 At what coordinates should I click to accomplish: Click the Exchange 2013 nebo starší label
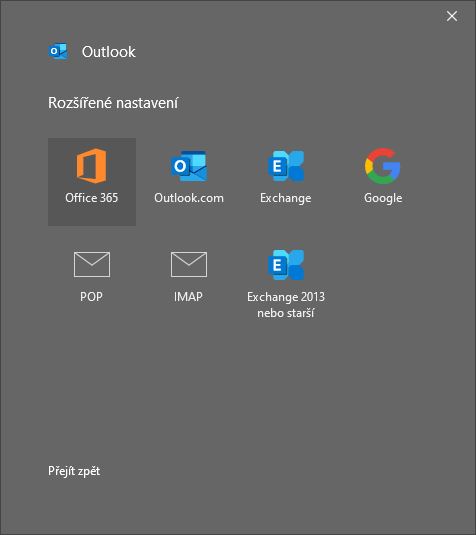coord(286,305)
